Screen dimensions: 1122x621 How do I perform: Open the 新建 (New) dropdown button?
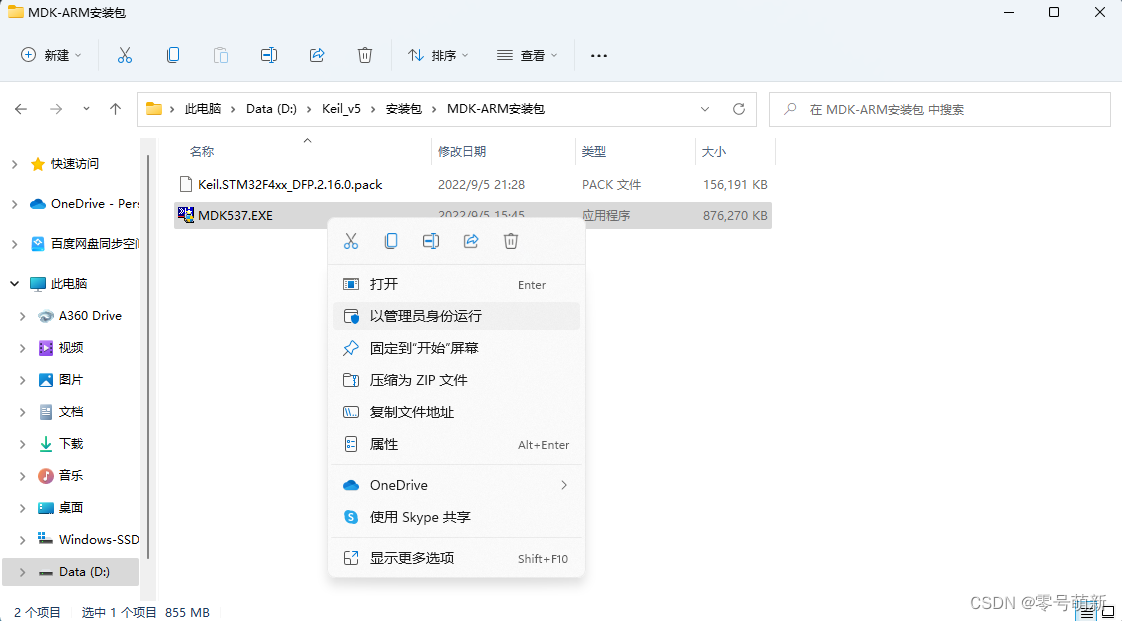point(52,55)
